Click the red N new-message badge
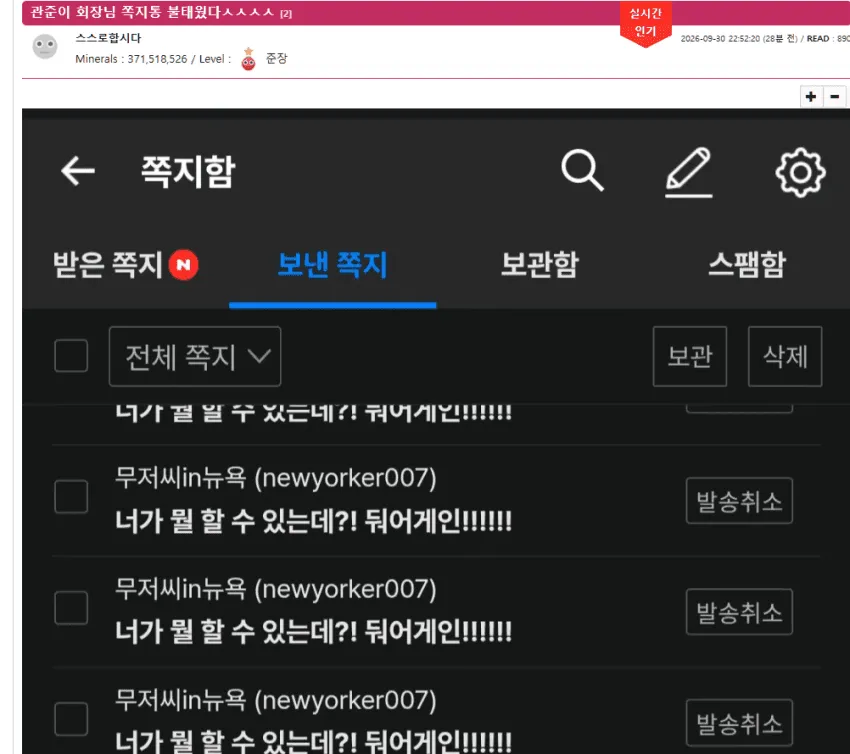 point(183,265)
